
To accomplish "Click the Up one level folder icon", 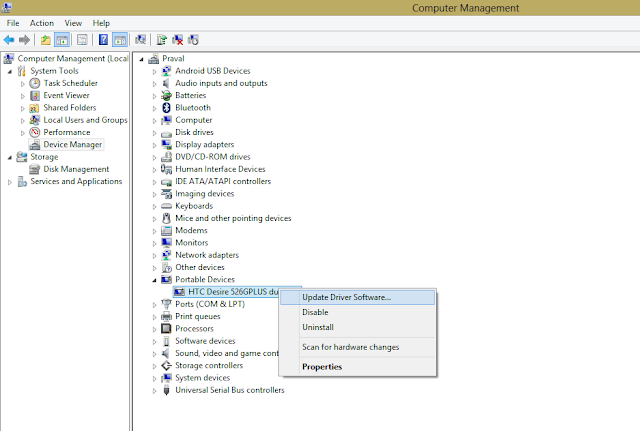I will [46, 40].
